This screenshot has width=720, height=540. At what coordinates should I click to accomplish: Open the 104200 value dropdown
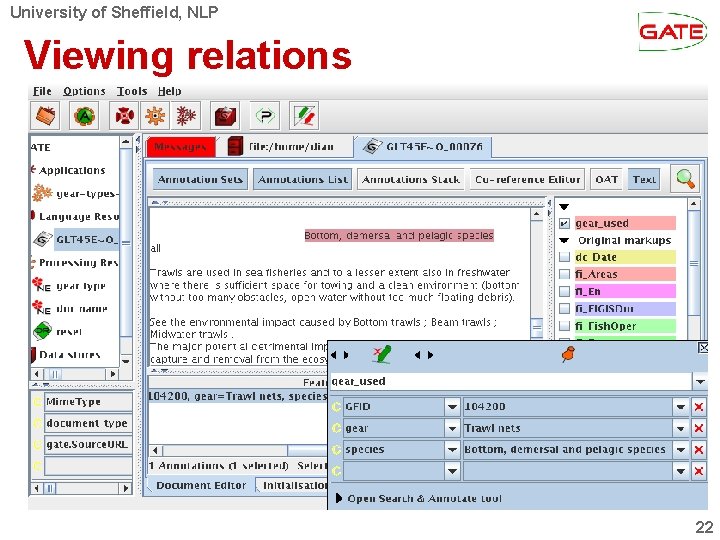tap(681, 407)
